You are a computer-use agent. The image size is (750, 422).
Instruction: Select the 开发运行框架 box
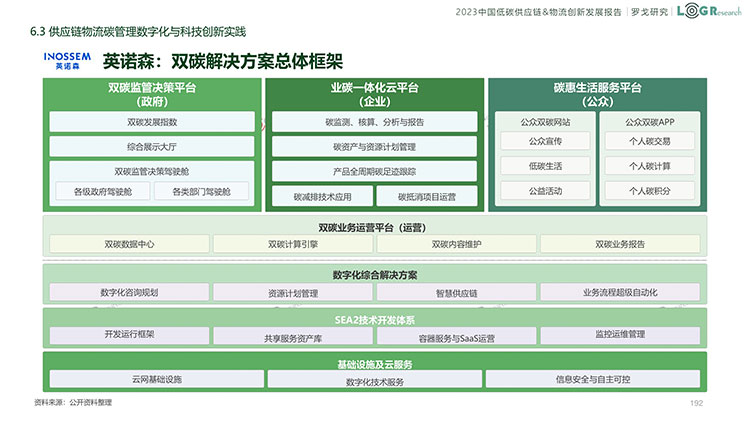click(x=129, y=336)
